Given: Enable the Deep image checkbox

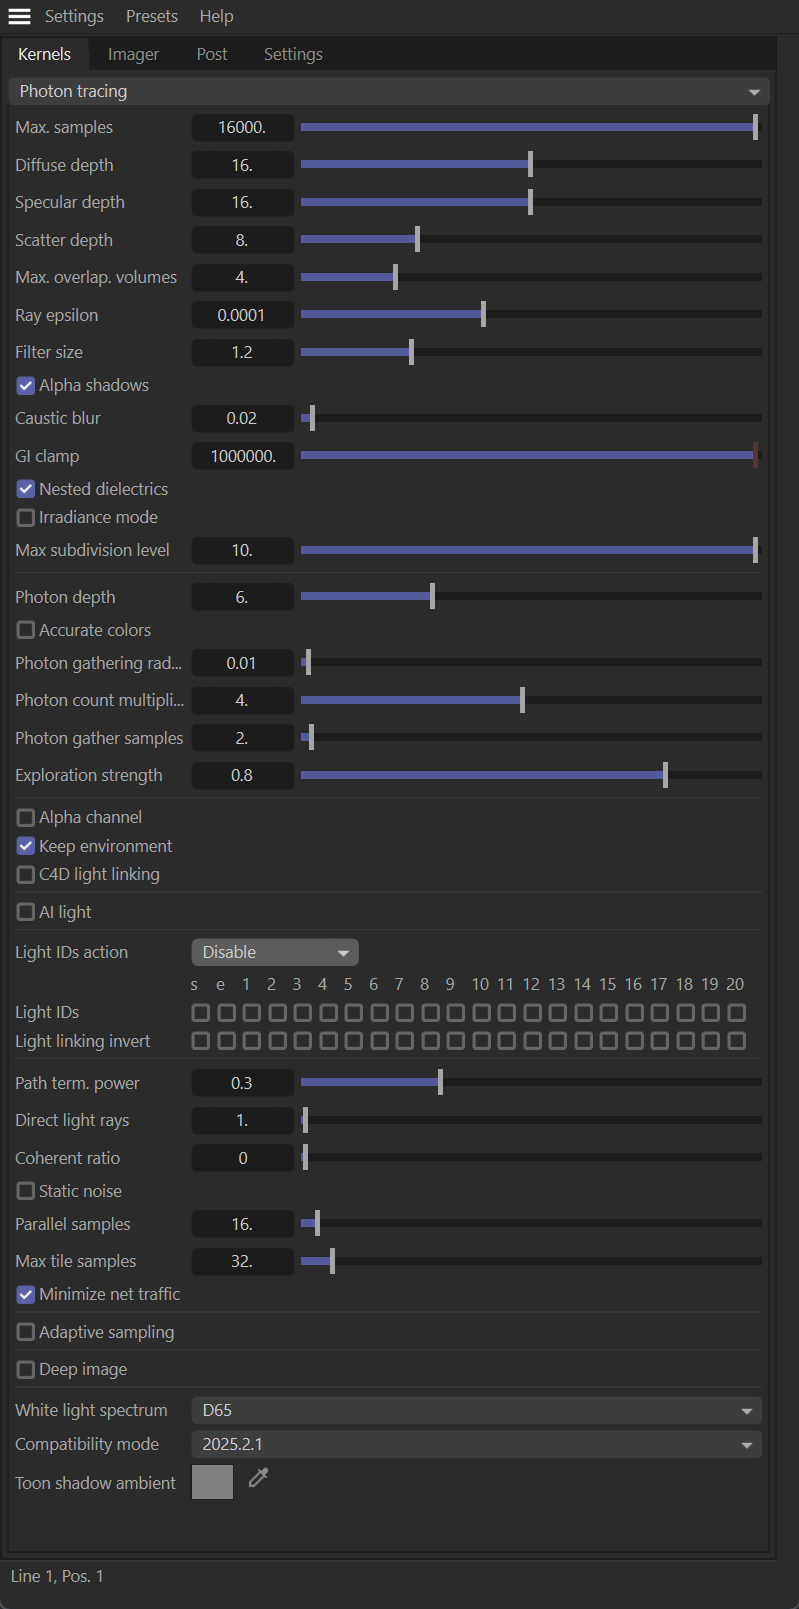Looking at the screenshot, I should [x=26, y=1370].
